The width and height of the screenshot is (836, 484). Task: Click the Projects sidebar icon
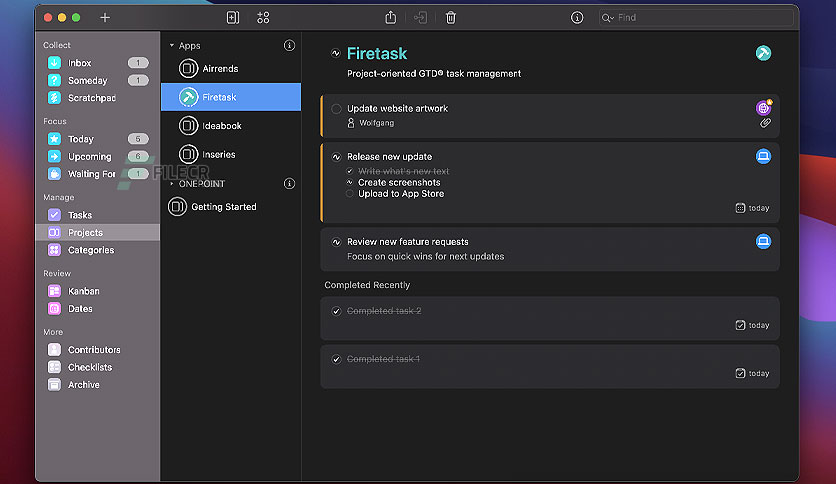pos(54,232)
